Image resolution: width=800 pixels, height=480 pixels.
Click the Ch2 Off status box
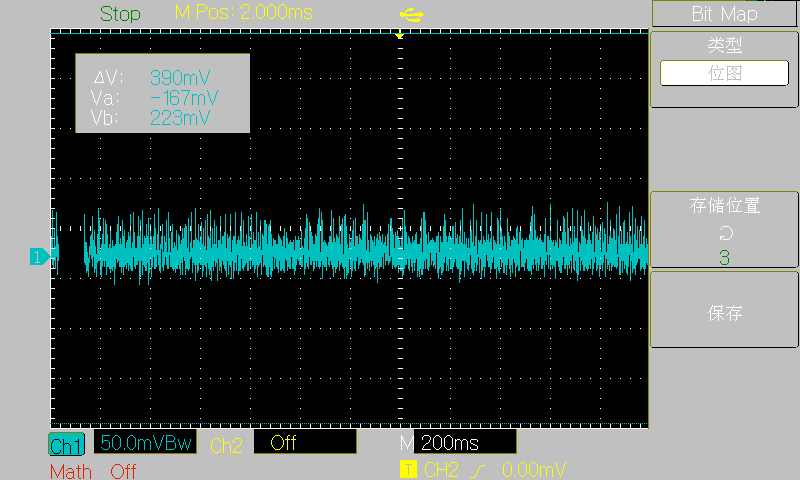click(305, 442)
